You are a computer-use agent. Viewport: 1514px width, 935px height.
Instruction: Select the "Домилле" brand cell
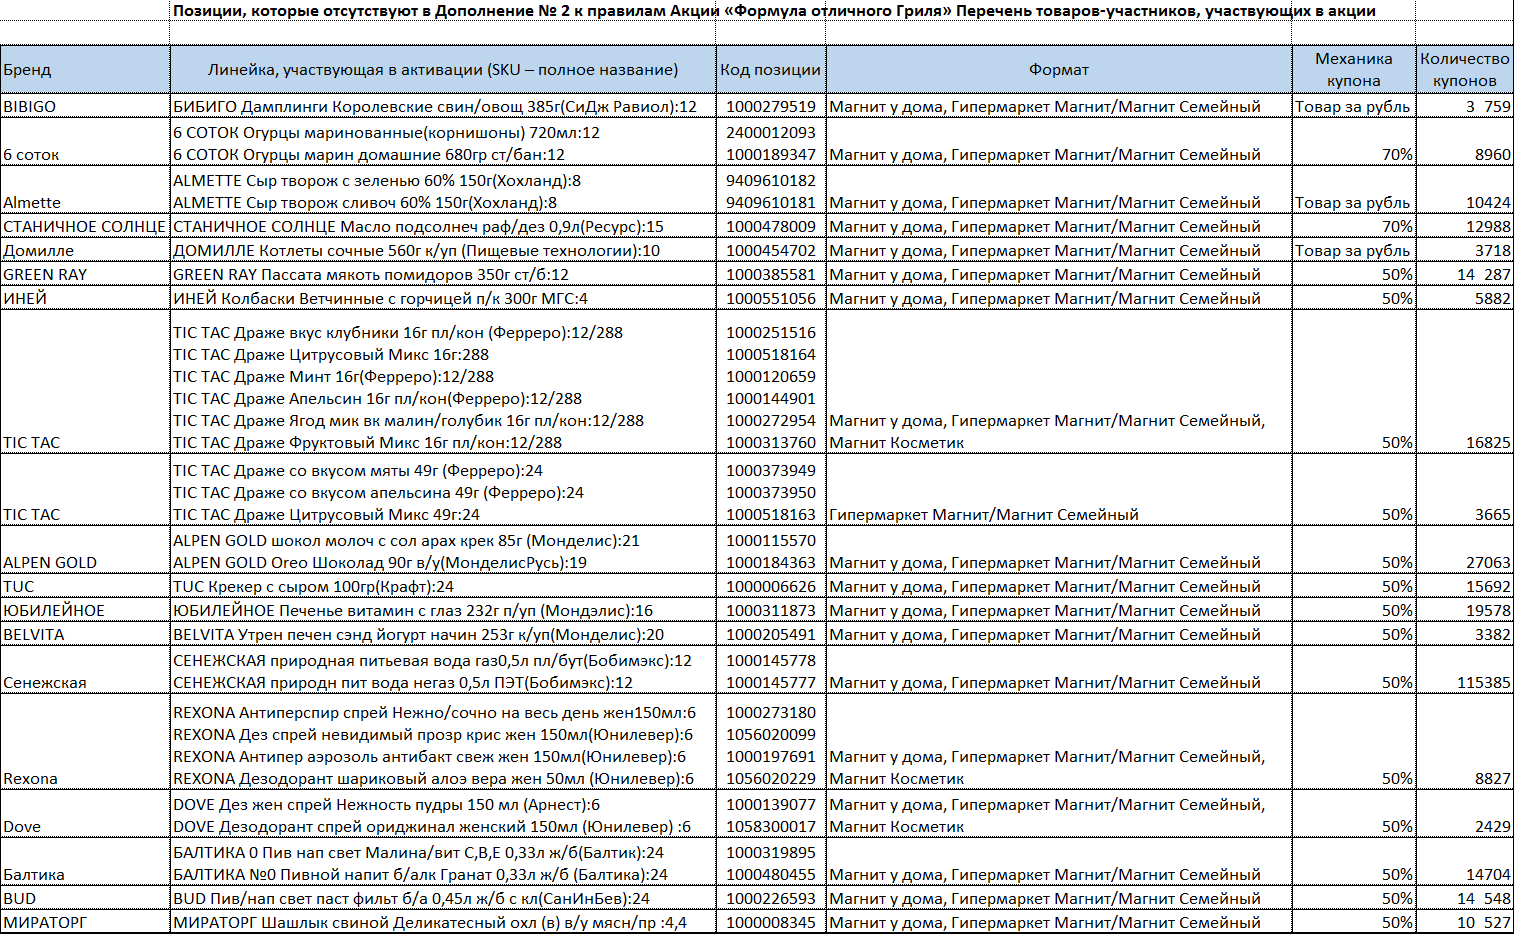click(85, 250)
